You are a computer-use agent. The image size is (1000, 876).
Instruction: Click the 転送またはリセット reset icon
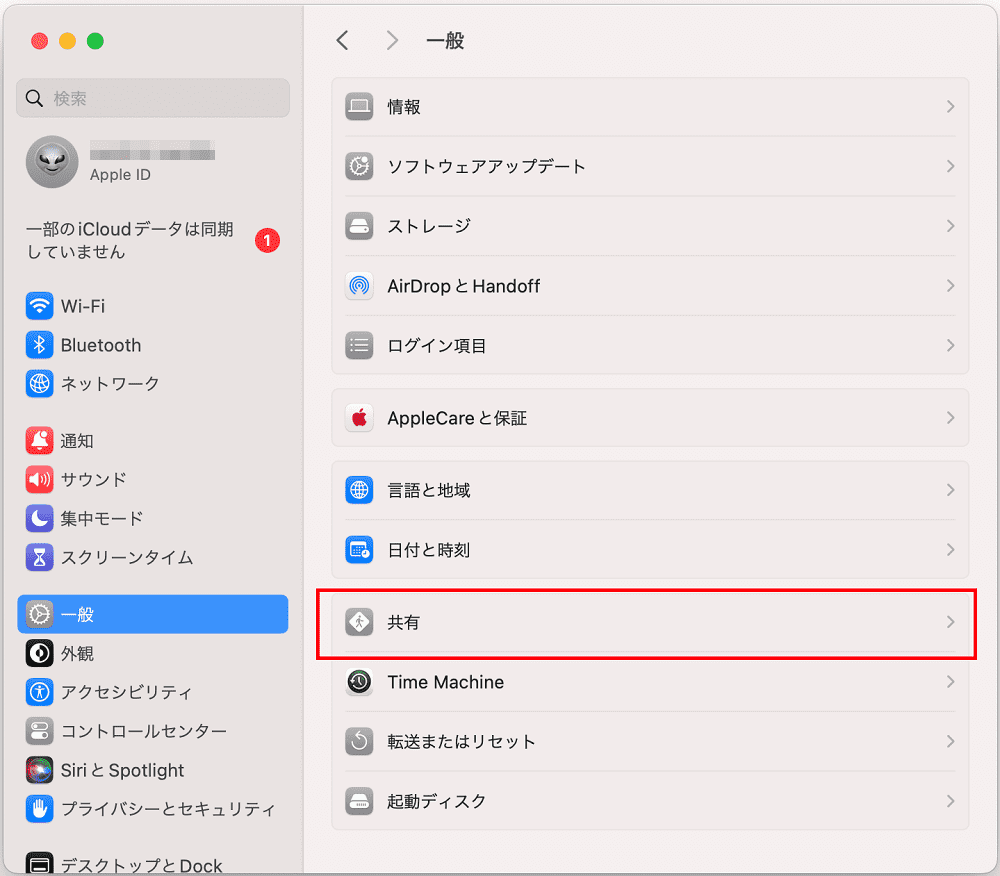(359, 741)
